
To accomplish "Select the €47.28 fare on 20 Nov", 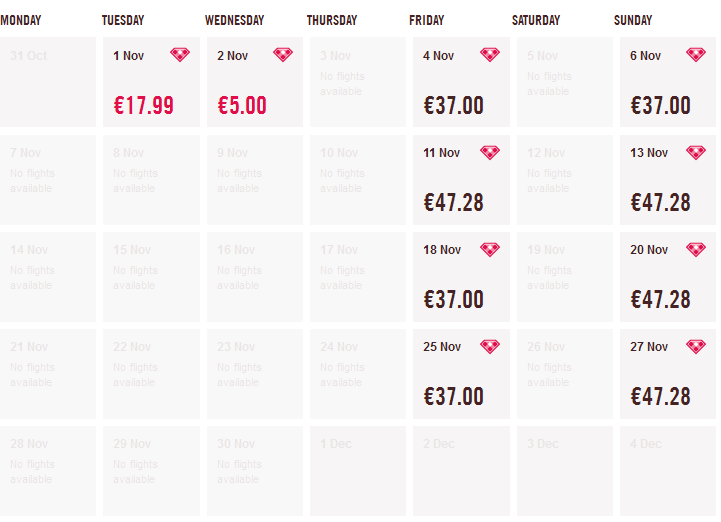I will (x=661, y=299).
